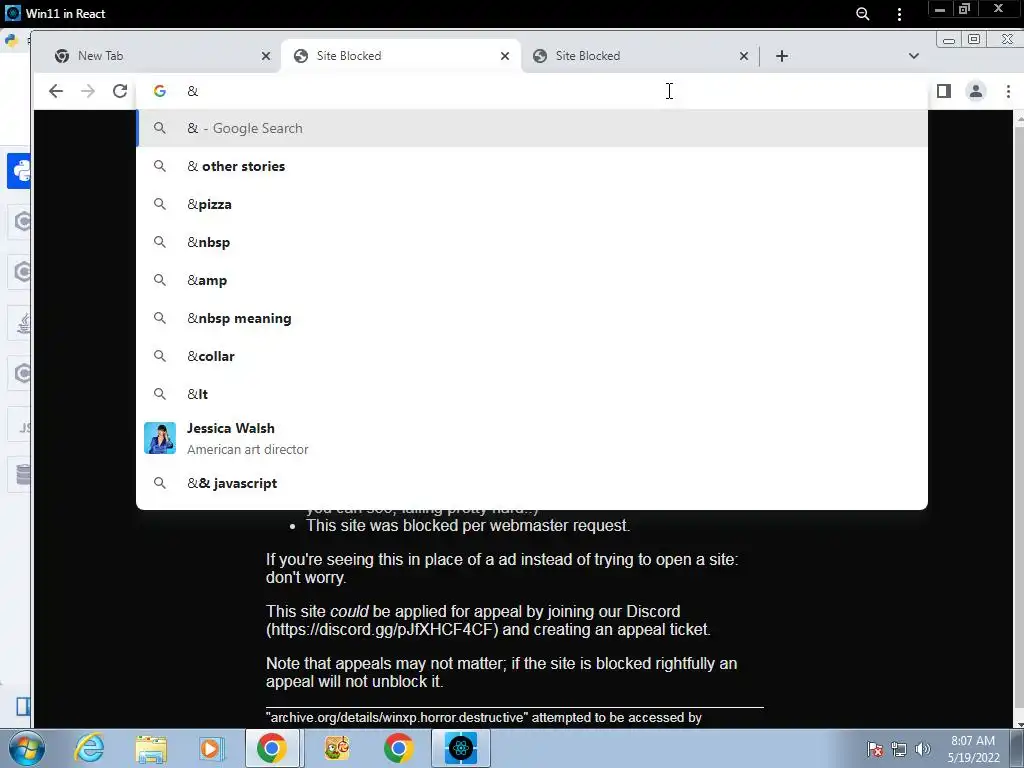Viewport: 1024px width, 768px height.
Task: Open the Jessica Walsh entity suggestion
Action: click(532, 438)
